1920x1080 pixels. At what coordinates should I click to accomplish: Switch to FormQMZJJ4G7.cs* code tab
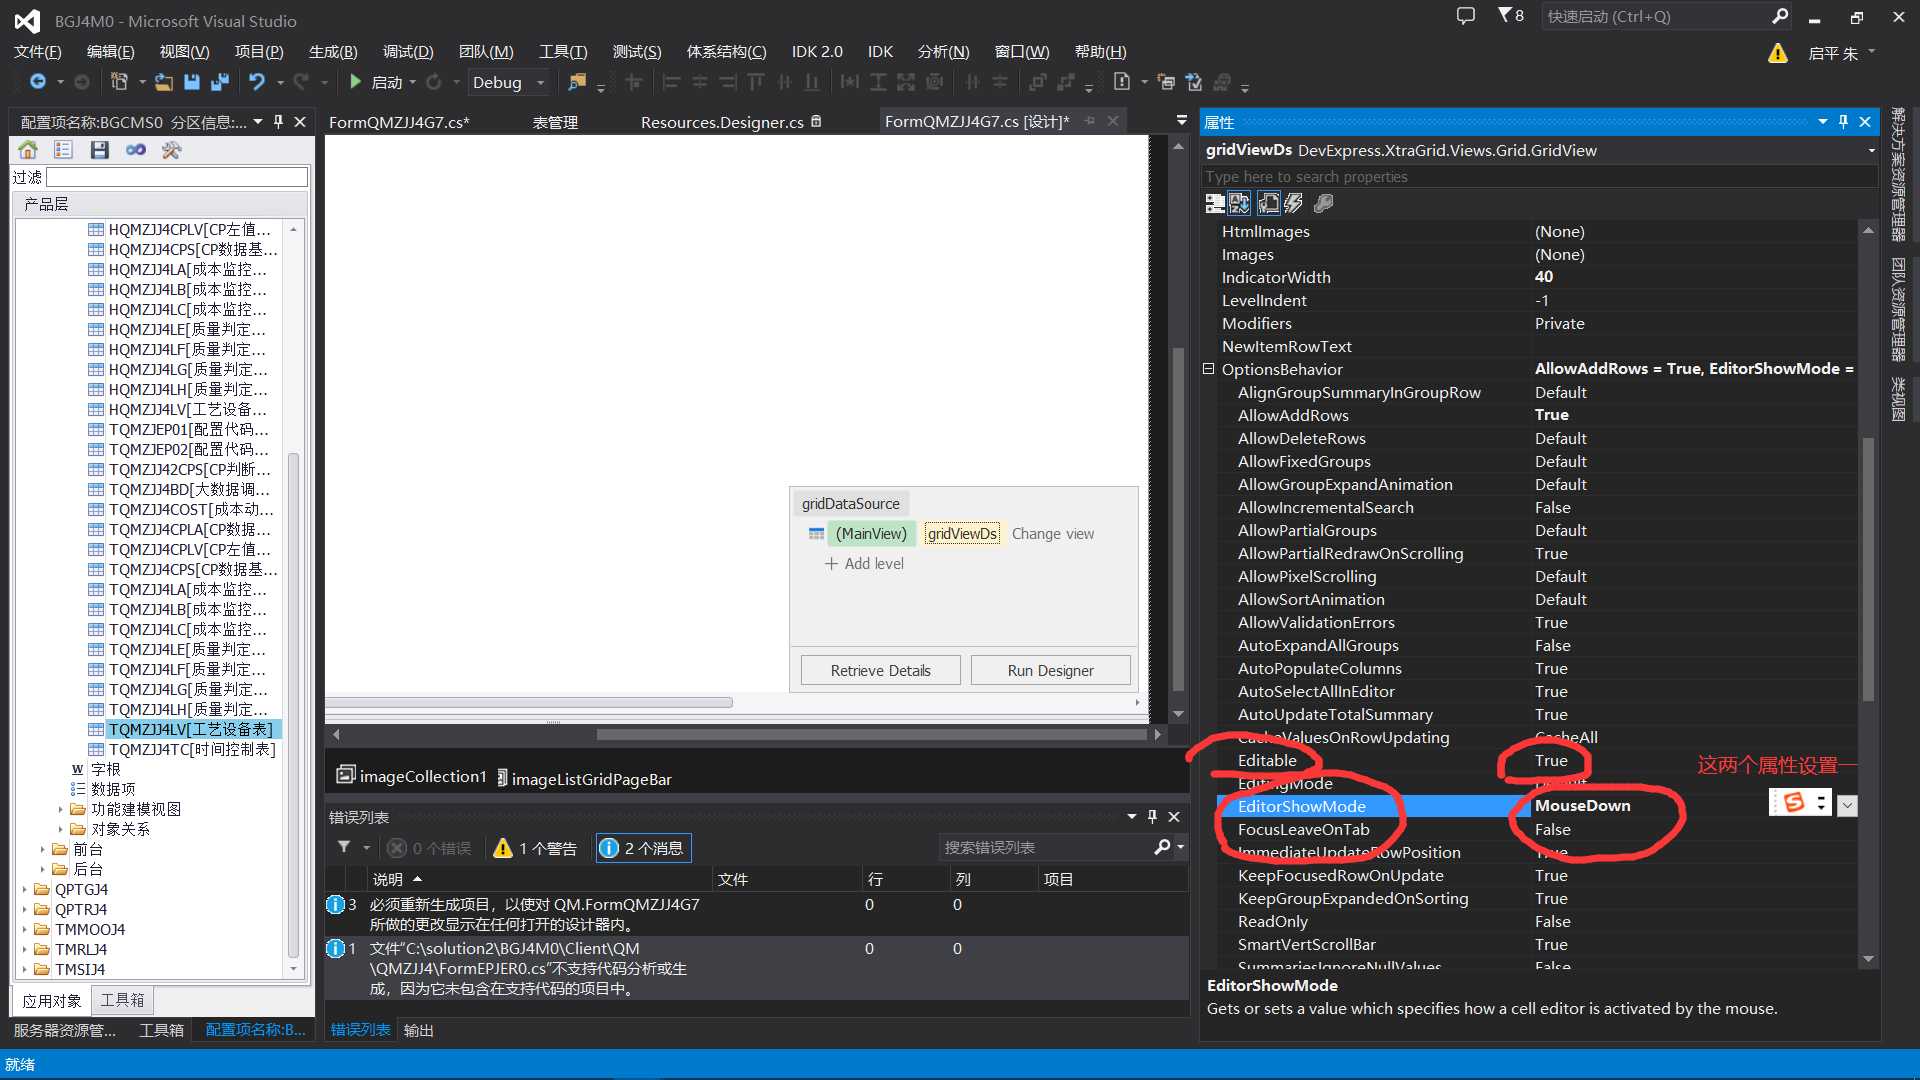(x=399, y=122)
